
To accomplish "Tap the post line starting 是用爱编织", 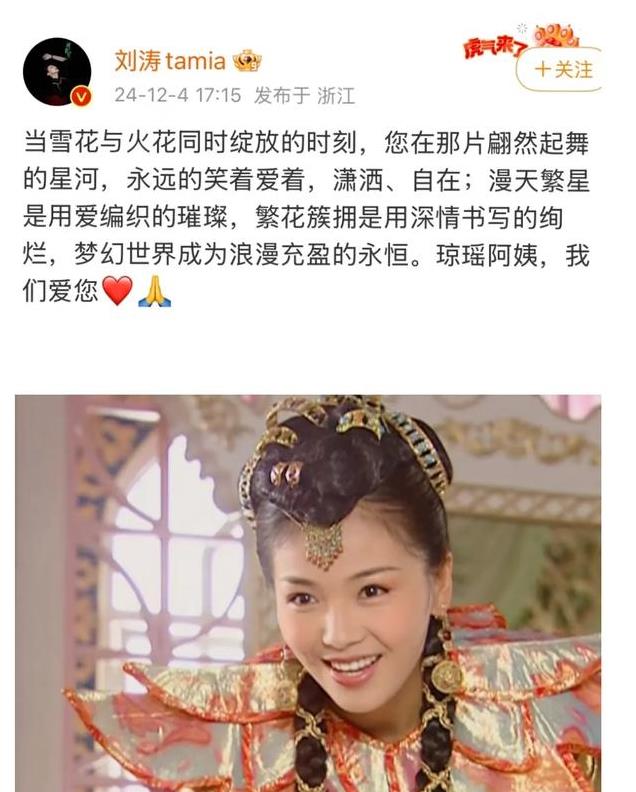I will point(293,218).
